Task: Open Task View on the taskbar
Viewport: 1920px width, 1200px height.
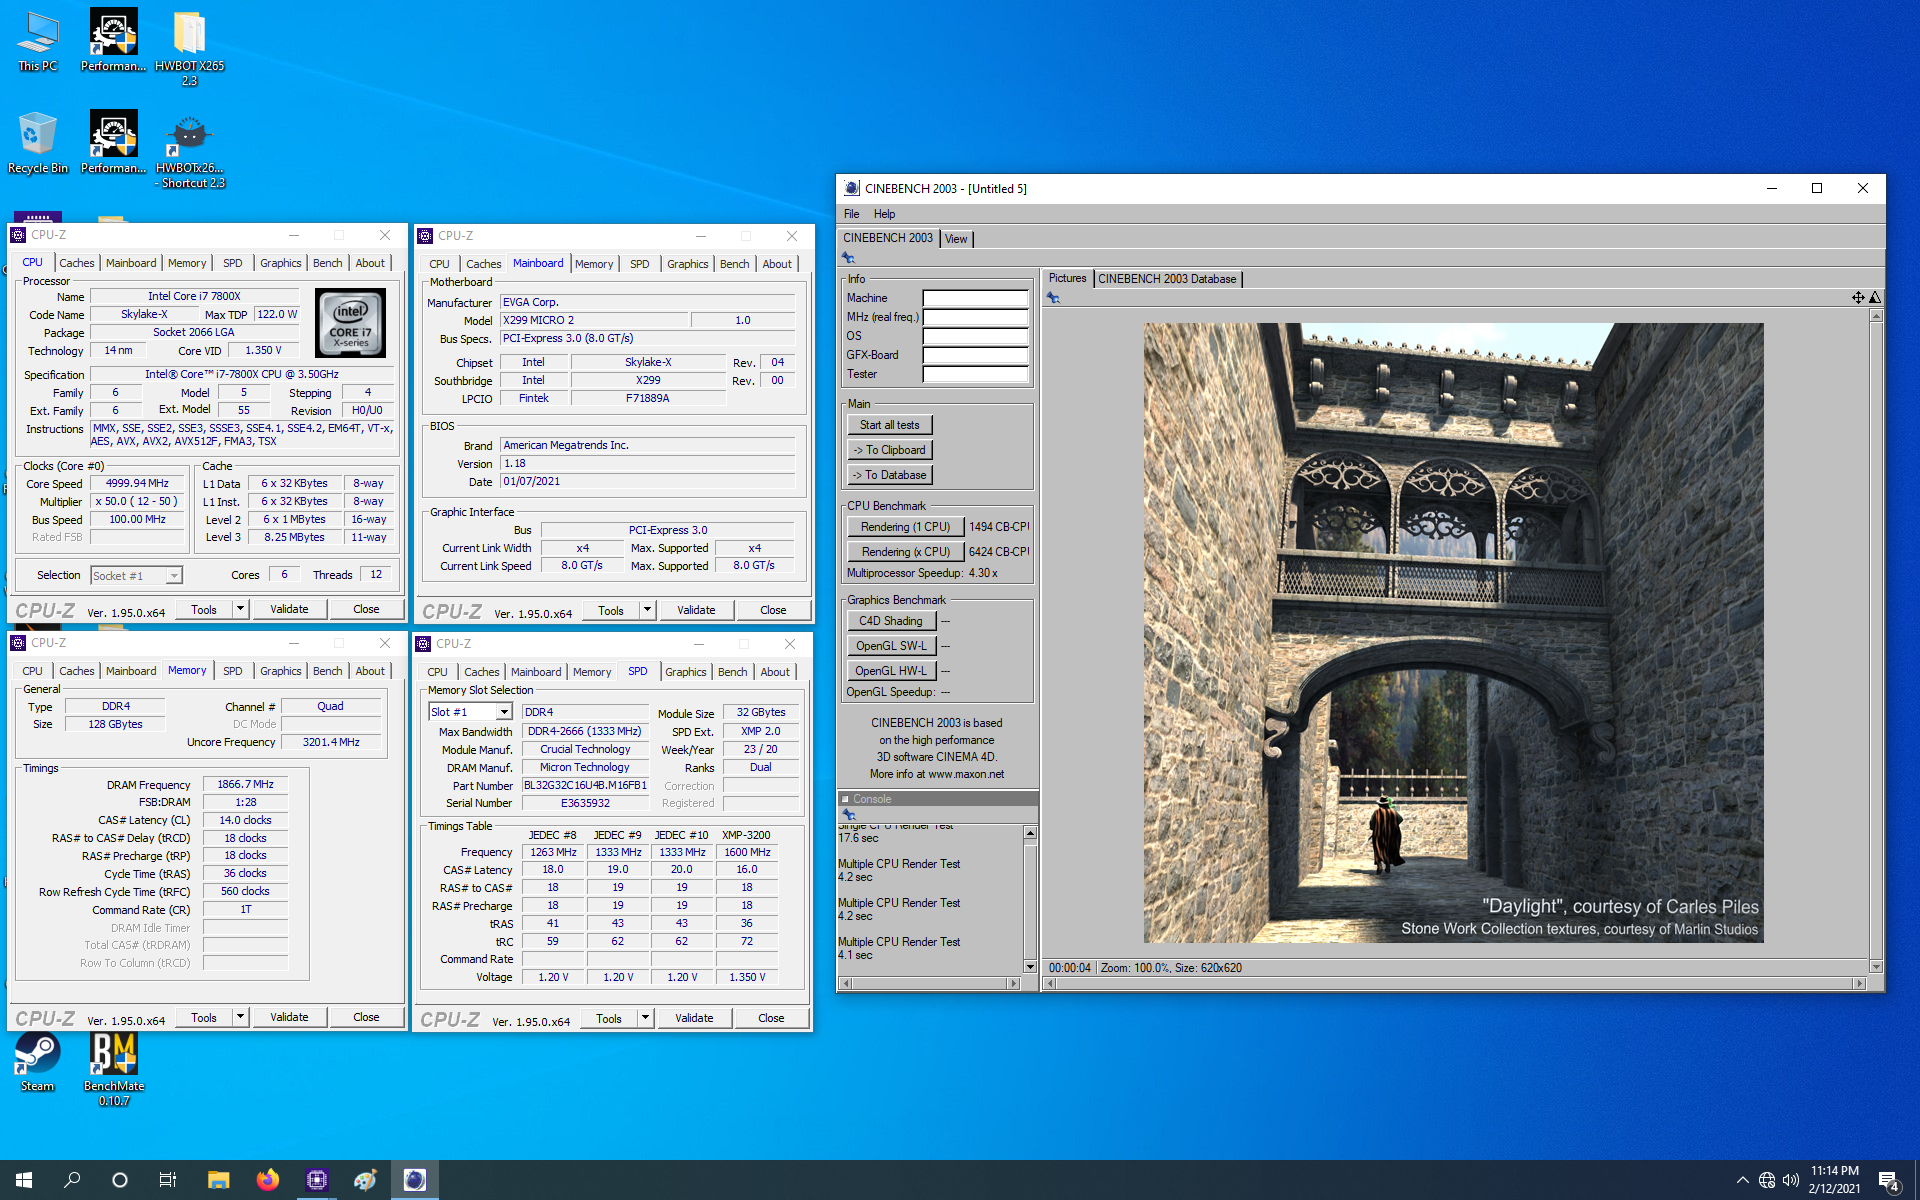Action: [168, 1180]
